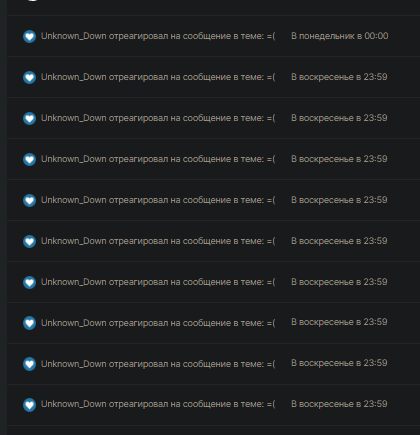This screenshot has height=435, width=420.
Task: Open the "=(" topic link in Monday notification
Action: tap(271, 36)
